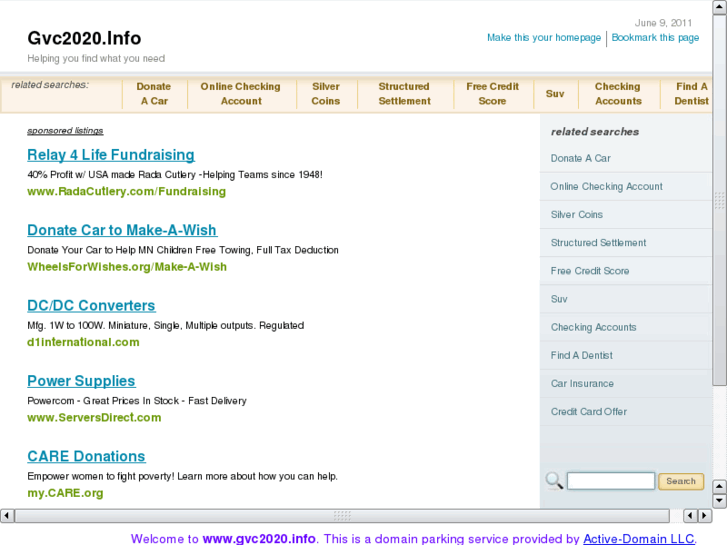Click Online Checking Account in sidebar
Image resolution: width=727 pixels, height=545 pixels.
point(606,186)
